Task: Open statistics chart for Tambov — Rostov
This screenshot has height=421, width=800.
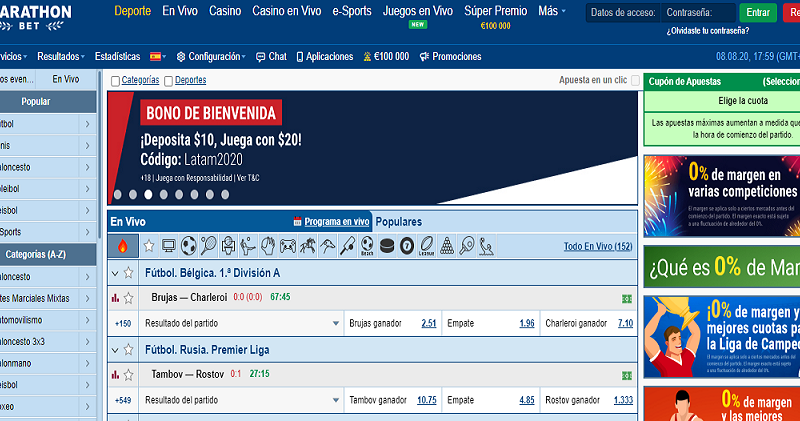Action: tap(115, 375)
